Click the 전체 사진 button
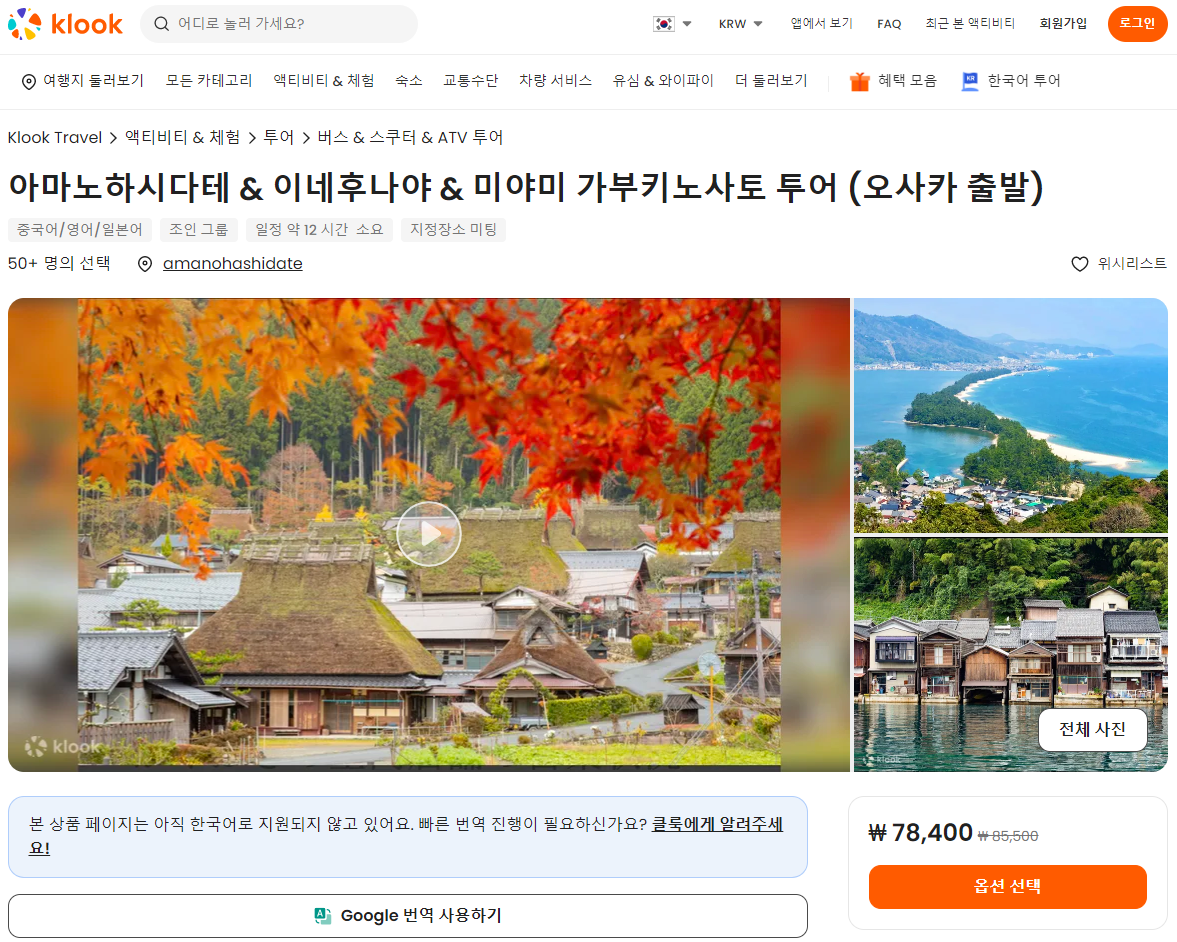 [1092, 729]
